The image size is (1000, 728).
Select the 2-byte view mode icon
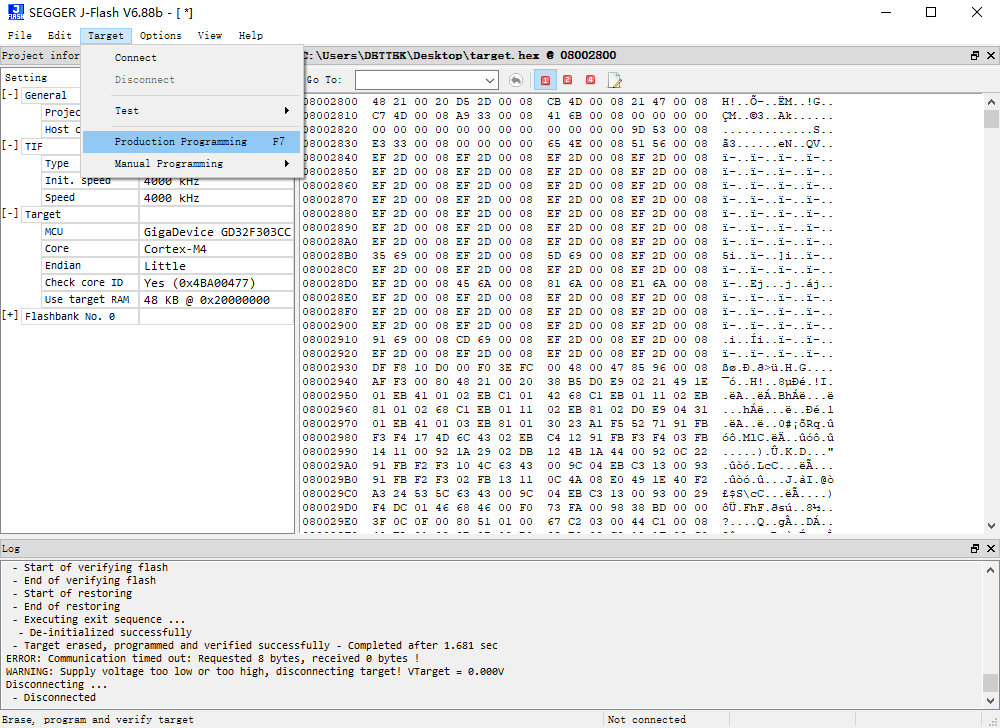point(568,80)
